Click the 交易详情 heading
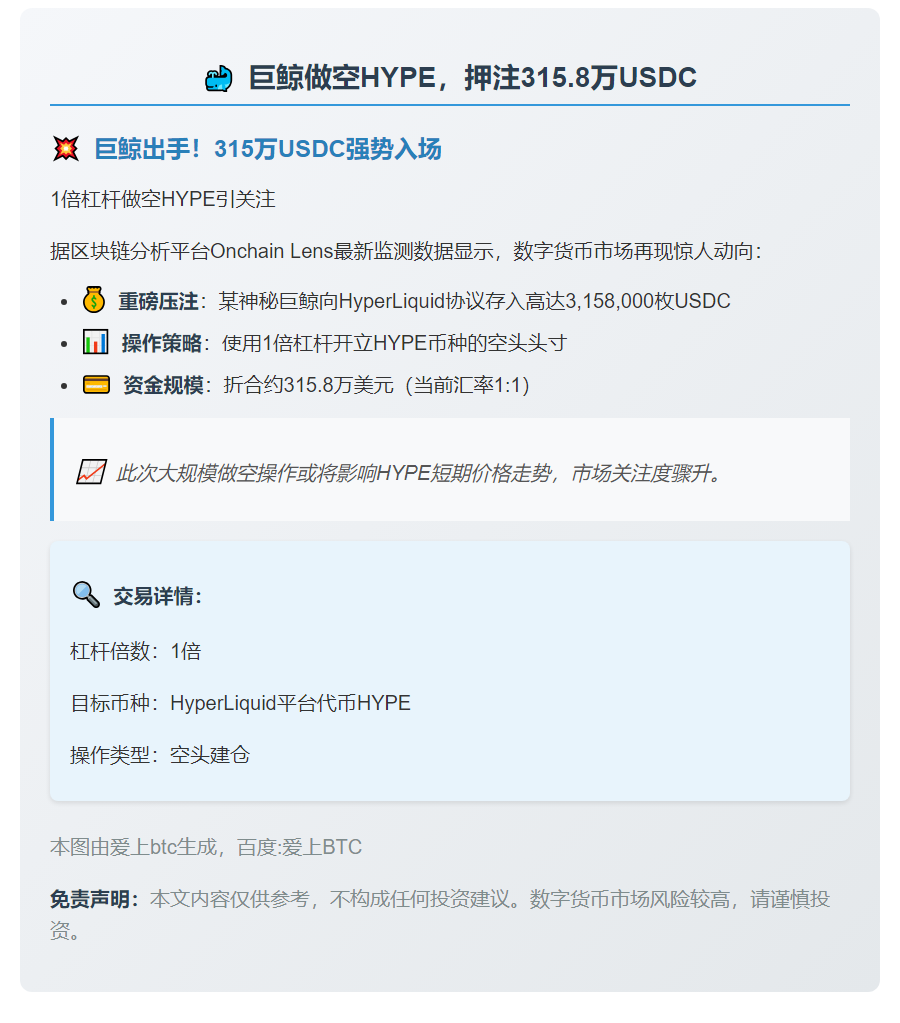The height and width of the screenshot is (1023, 900). pyautogui.click(x=157, y=596)
